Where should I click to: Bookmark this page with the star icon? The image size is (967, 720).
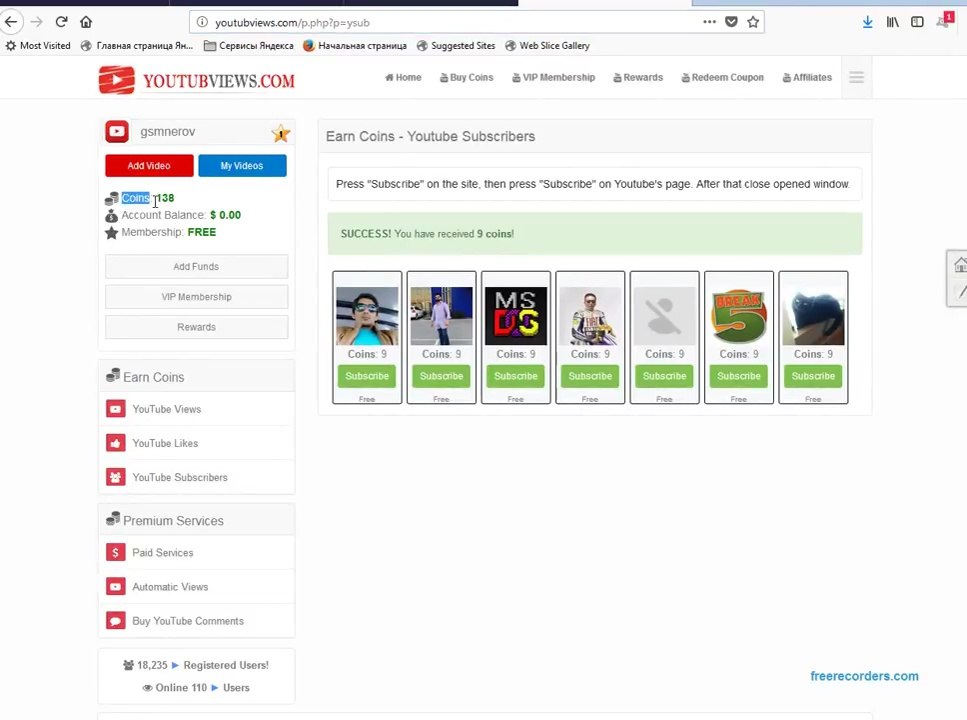(753, 22)
